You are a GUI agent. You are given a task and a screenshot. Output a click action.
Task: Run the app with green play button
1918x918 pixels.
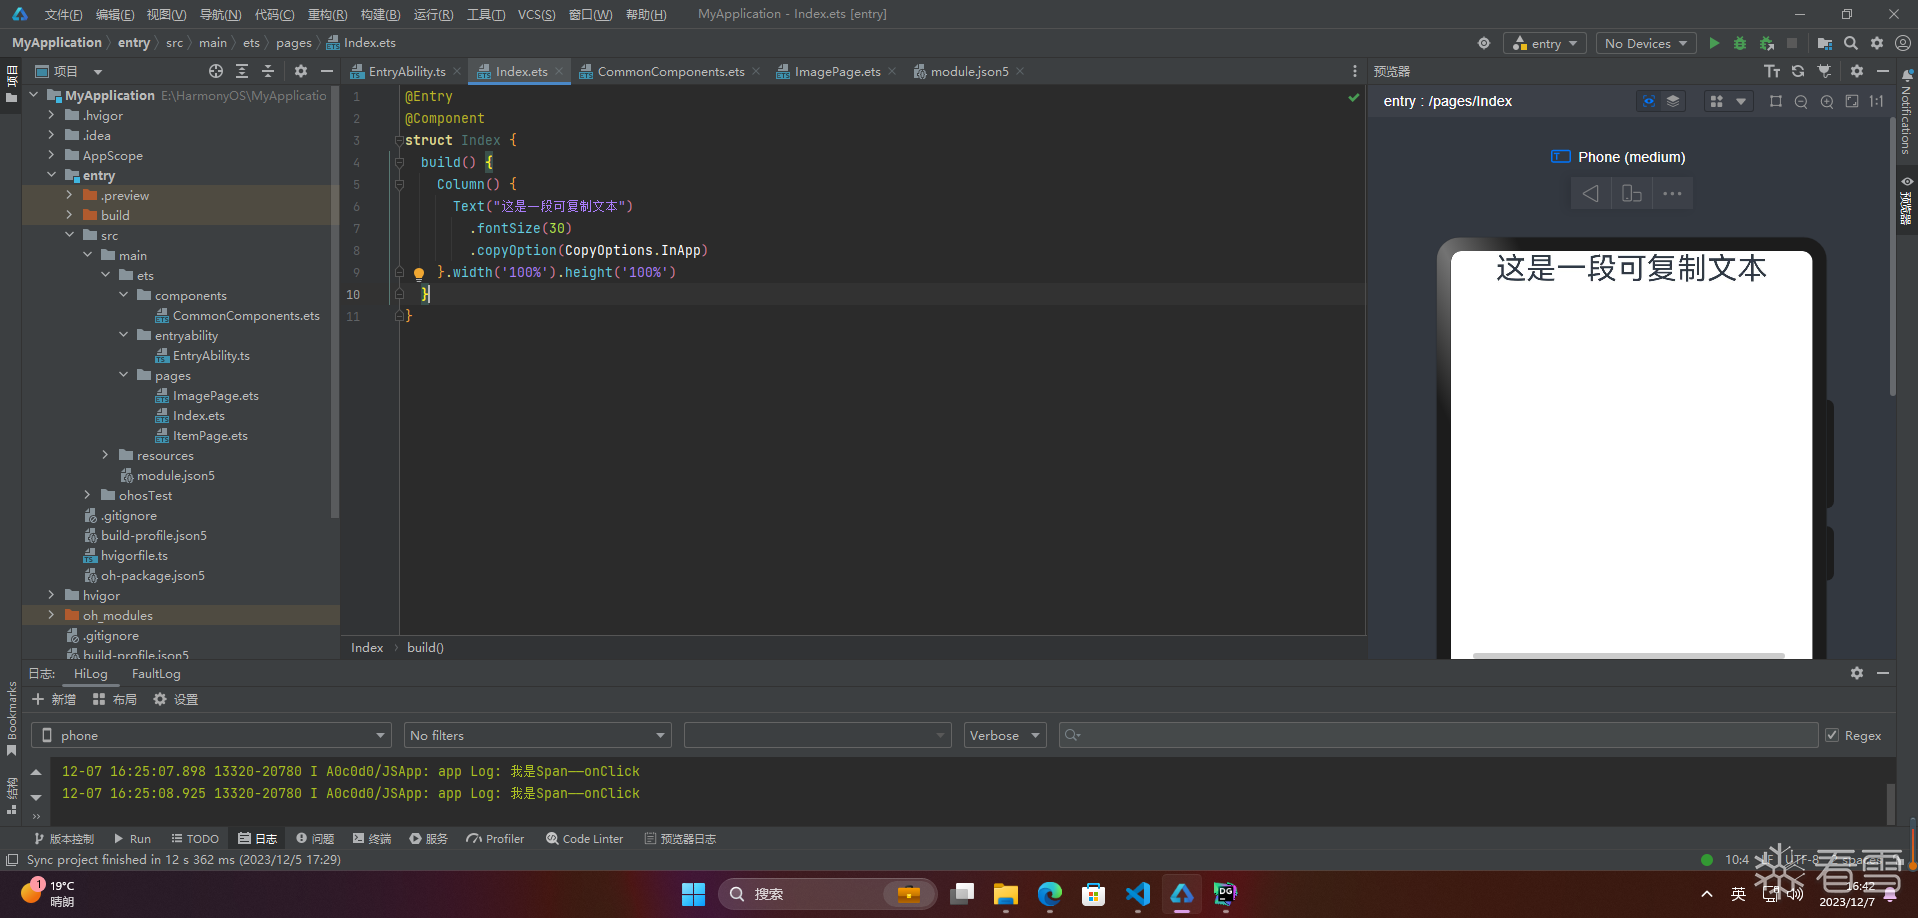coord(1714,43)
